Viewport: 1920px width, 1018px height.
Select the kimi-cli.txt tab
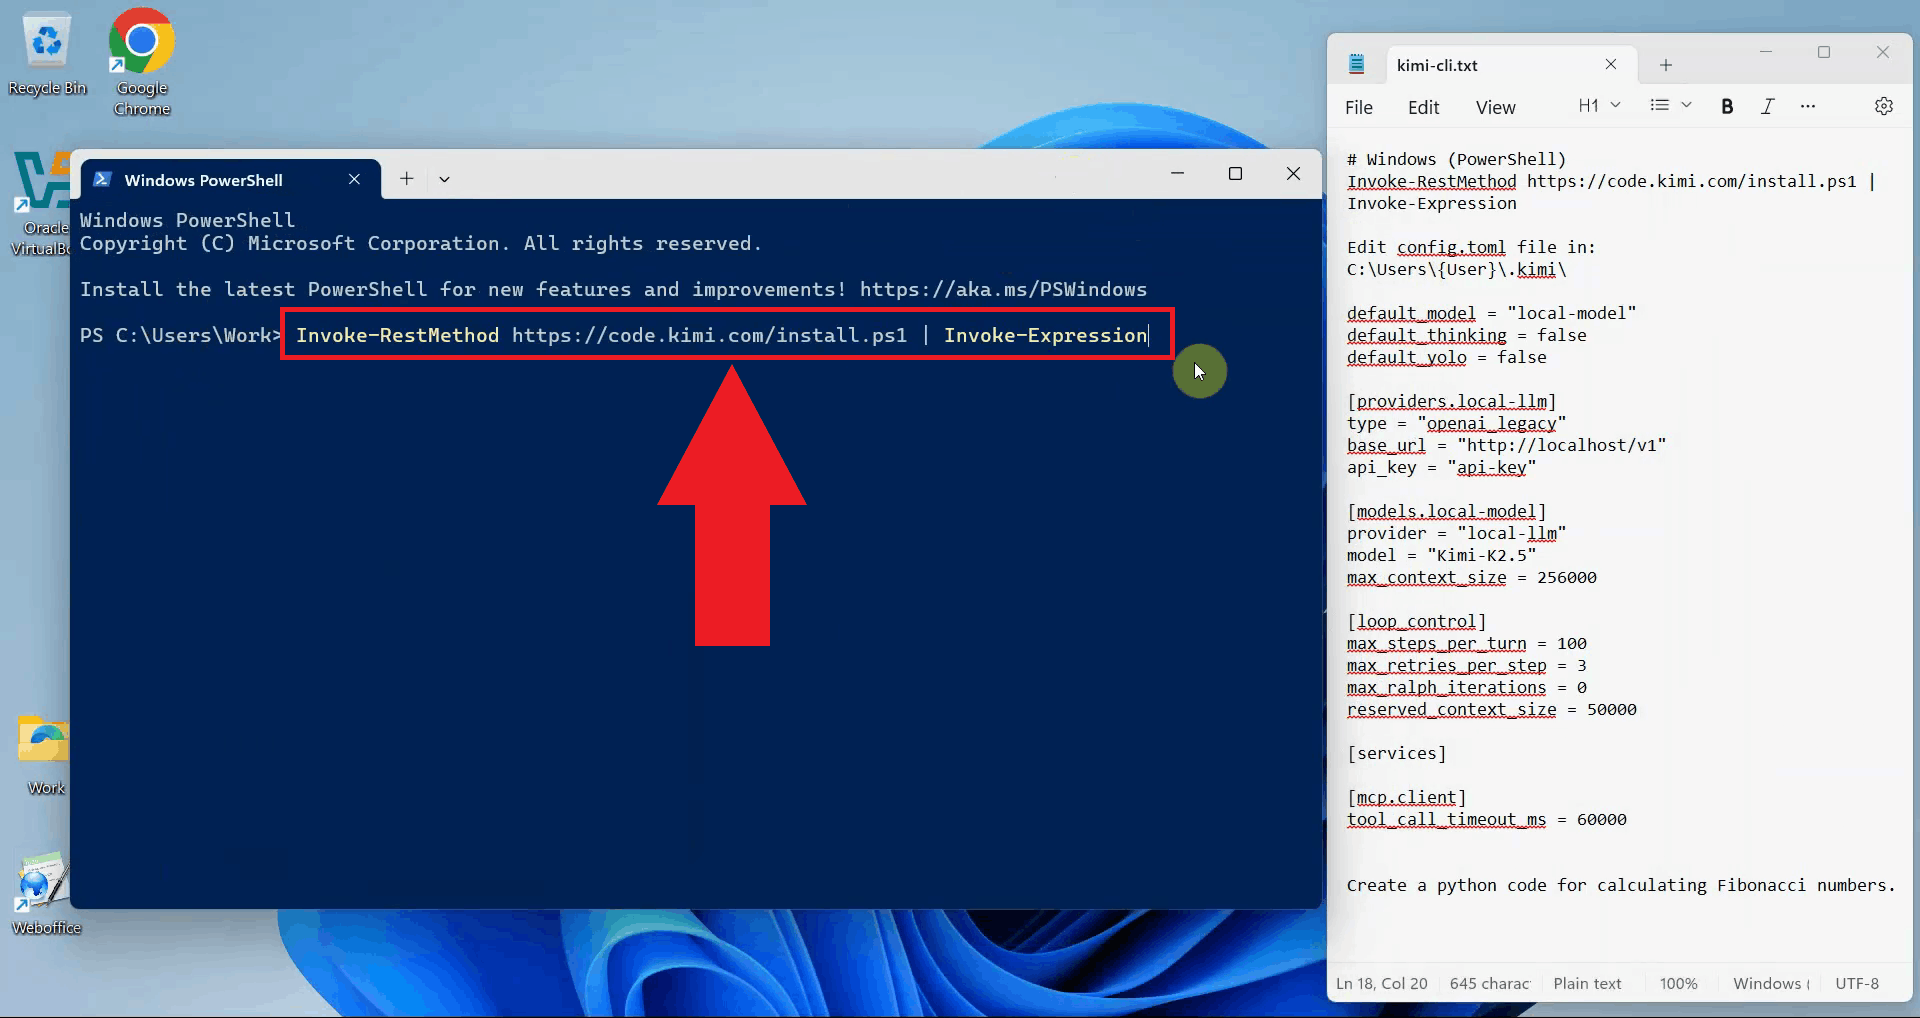1437,65
